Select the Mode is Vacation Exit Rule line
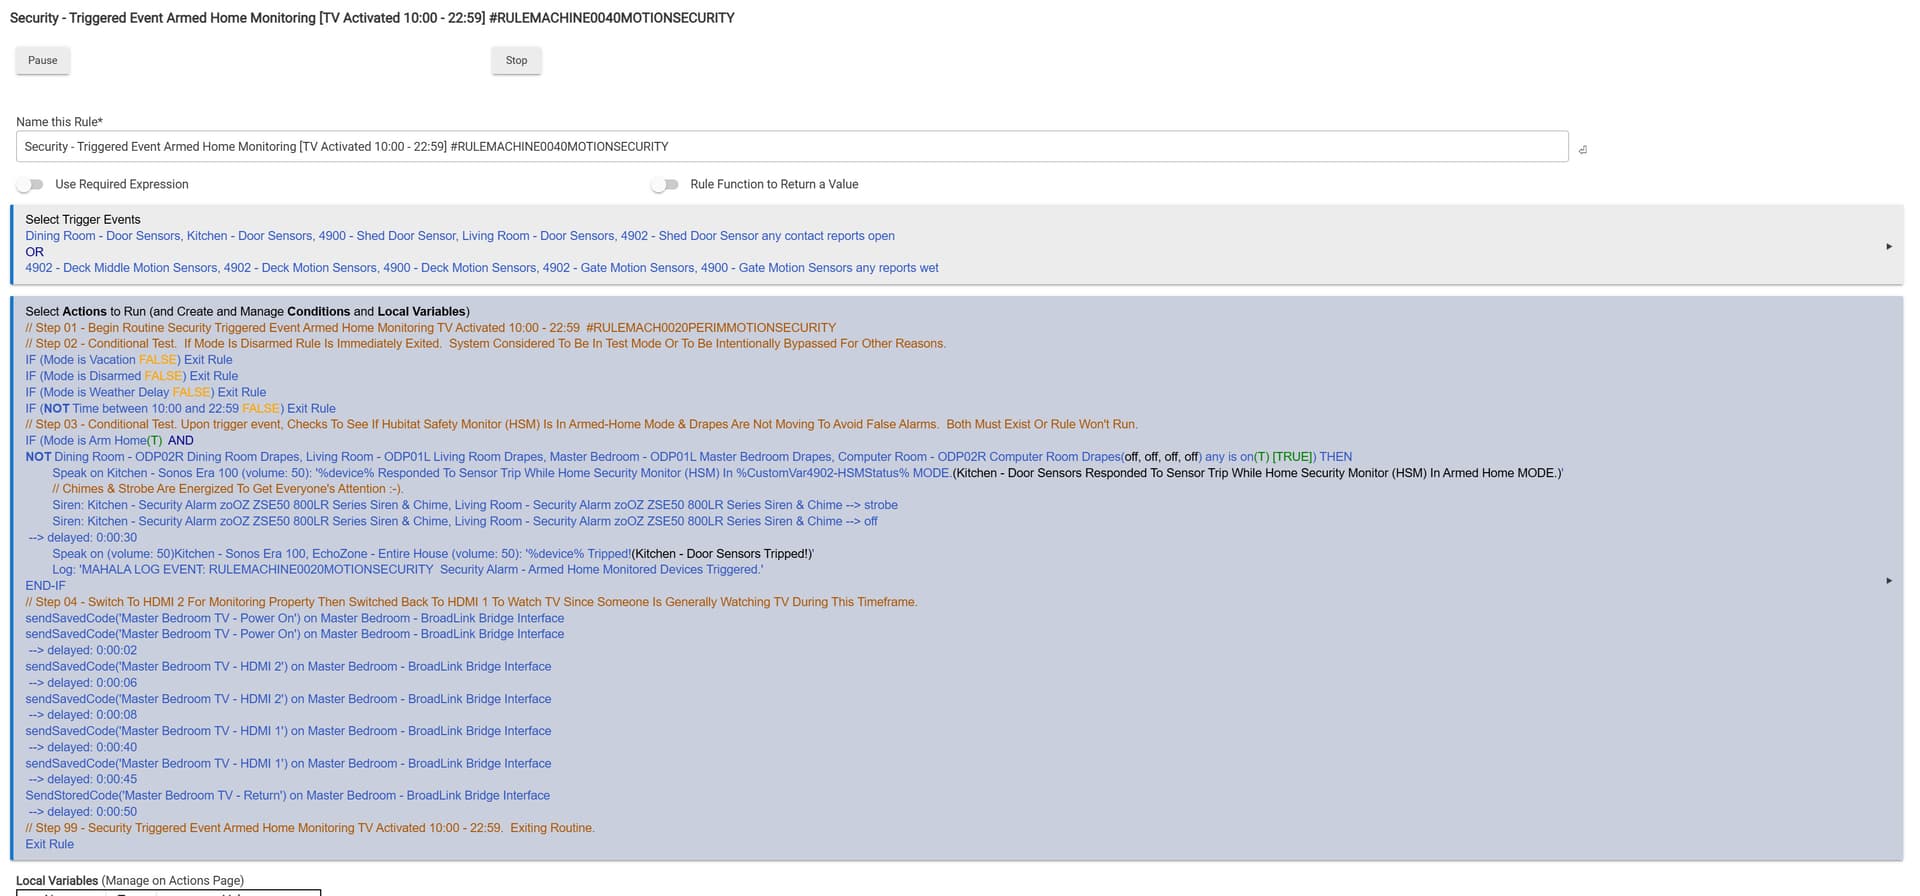The height and width of the screenshot is (896, 1920). 128,360
